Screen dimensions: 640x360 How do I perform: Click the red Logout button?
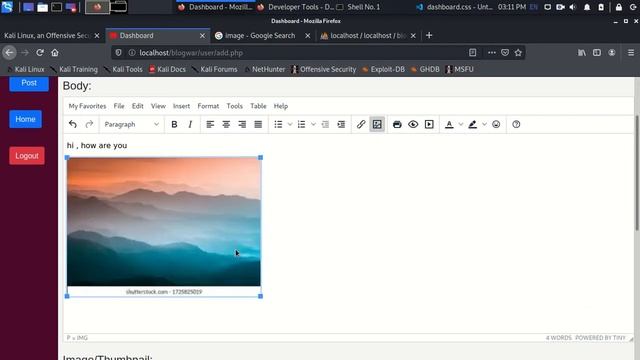pos(27,156)
